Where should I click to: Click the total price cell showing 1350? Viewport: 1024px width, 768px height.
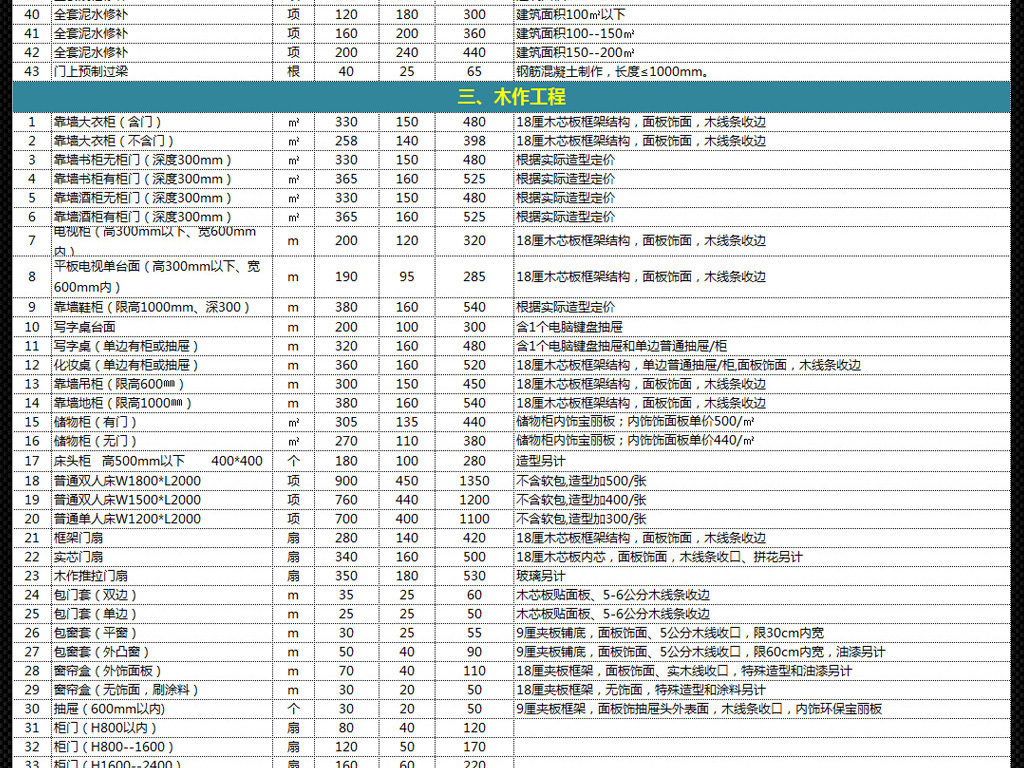tap(474, 480)
